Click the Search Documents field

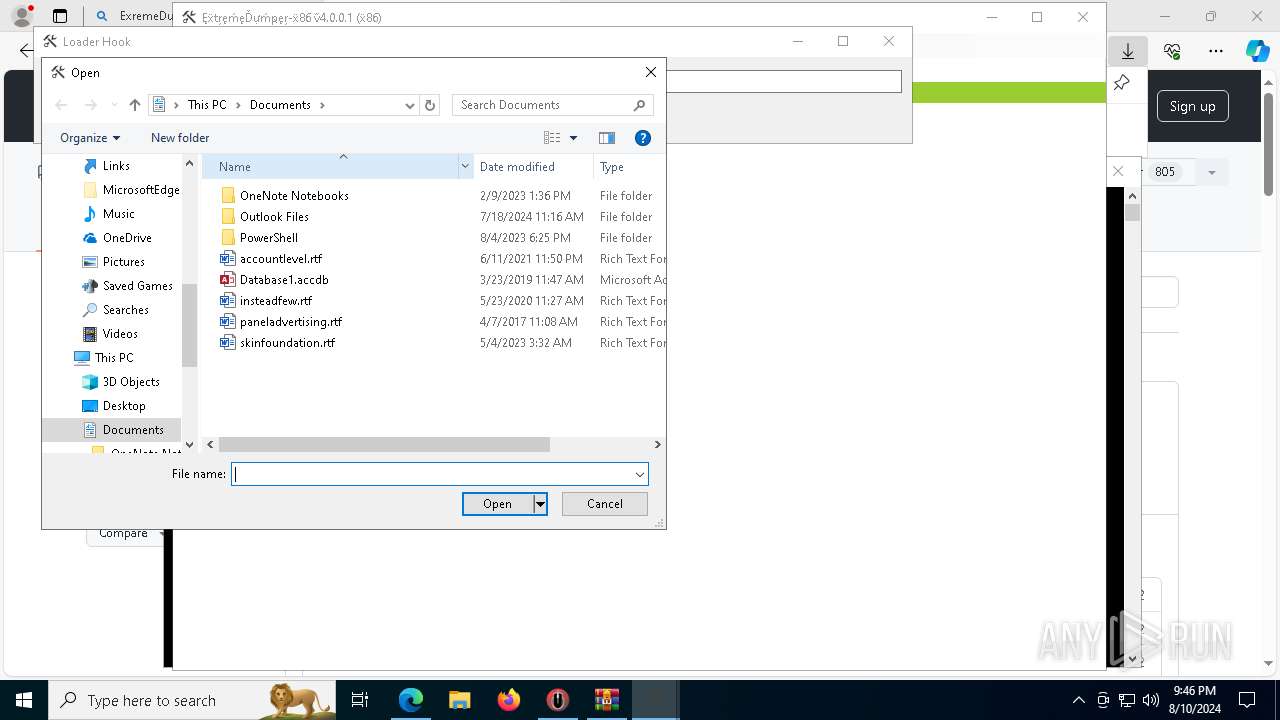(x=552, y=105)
